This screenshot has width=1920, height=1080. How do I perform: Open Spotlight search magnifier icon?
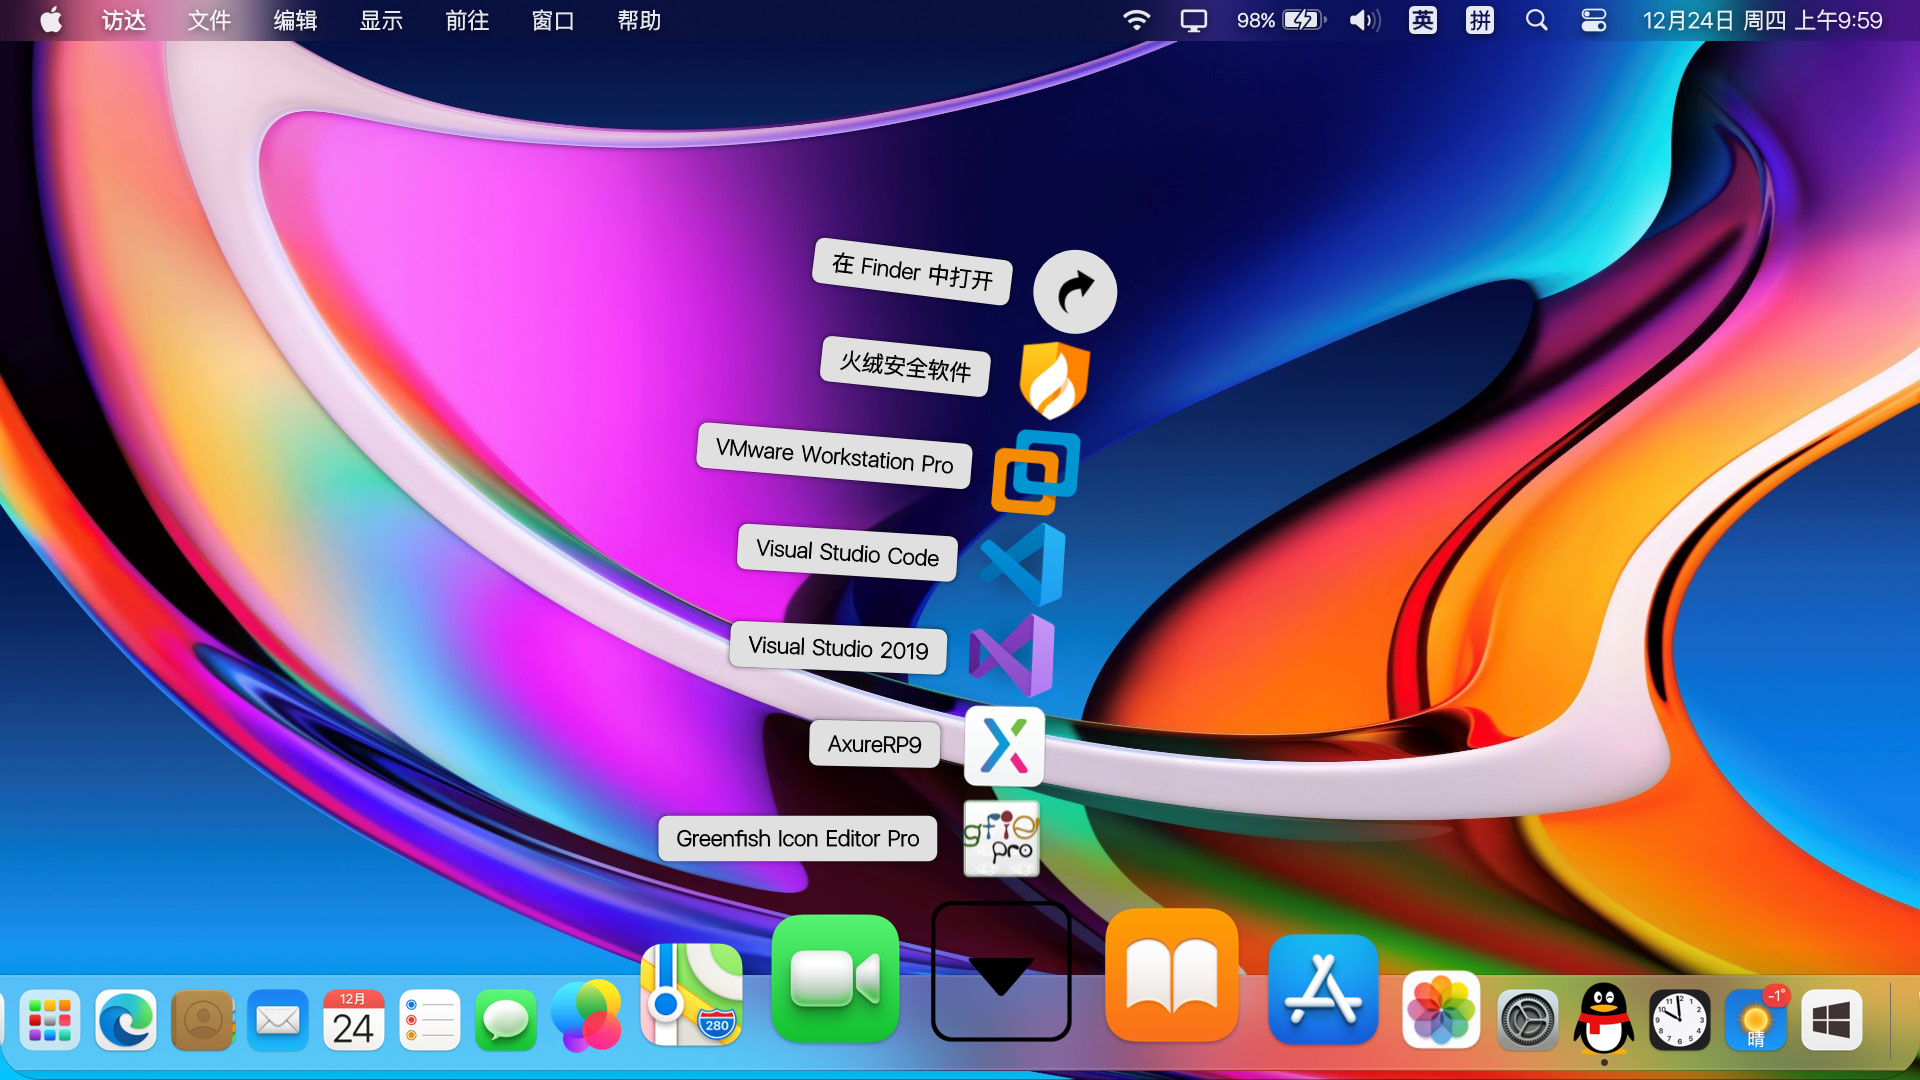[x=1537, y=20]
